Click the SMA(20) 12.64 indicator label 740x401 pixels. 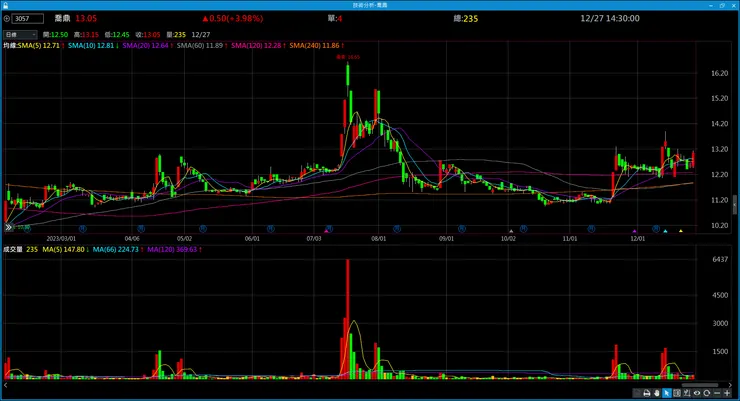[145, 46]
